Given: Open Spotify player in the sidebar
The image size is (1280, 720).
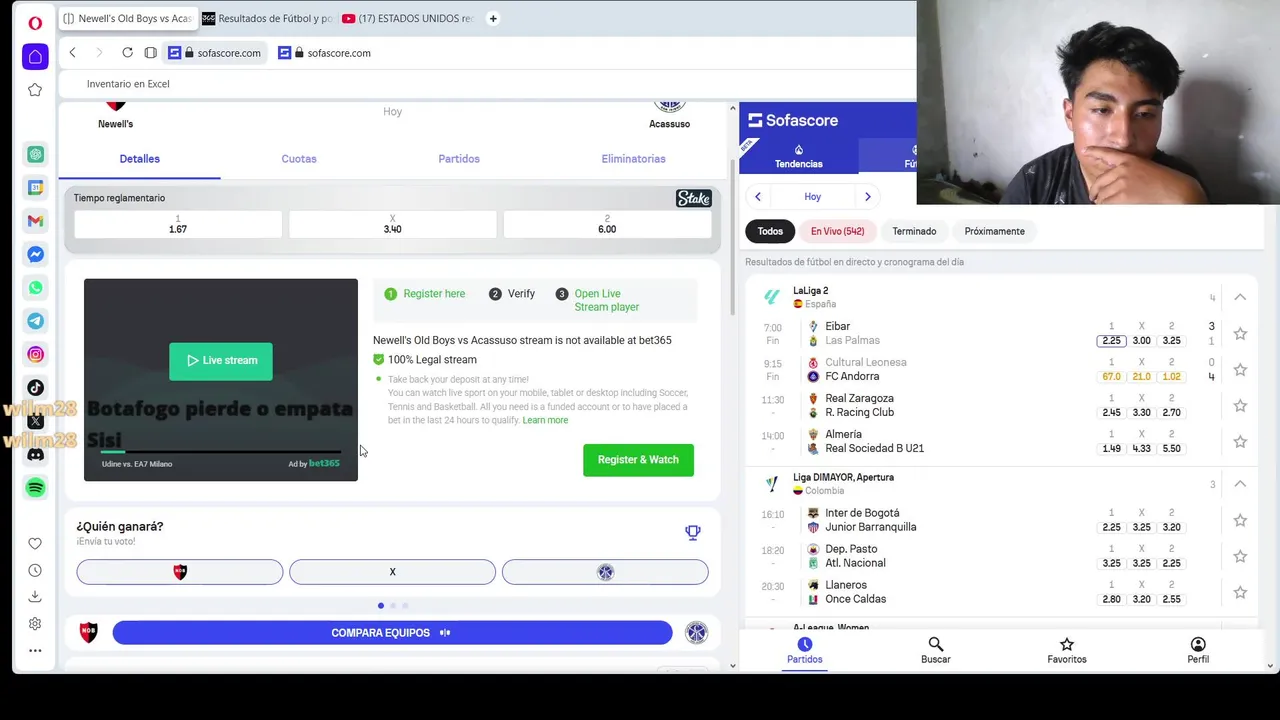Looking at the screenshot, I should pos(35,487).
